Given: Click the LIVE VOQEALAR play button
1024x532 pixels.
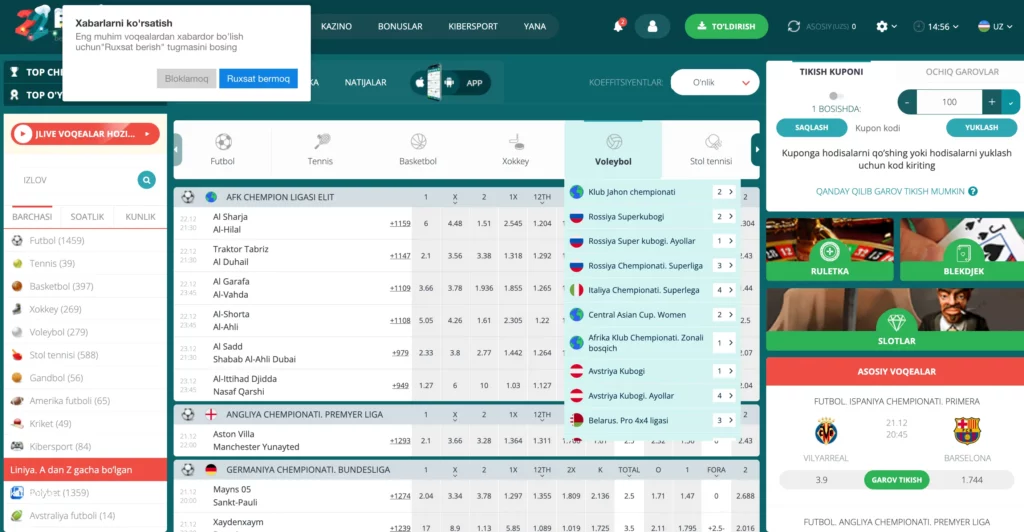Looking at the screenshot, I should coord(85,134).
